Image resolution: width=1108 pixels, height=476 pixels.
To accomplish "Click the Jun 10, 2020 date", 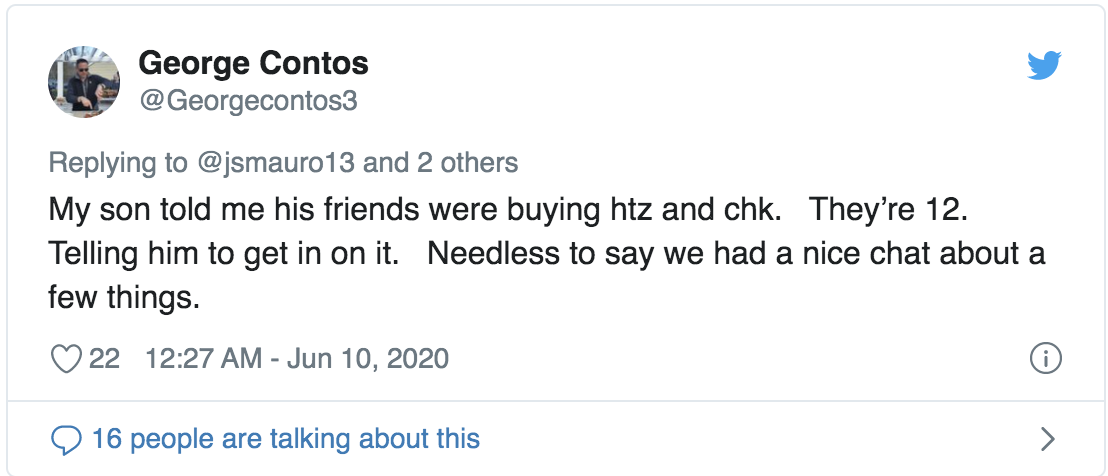I will click(368, 358).
